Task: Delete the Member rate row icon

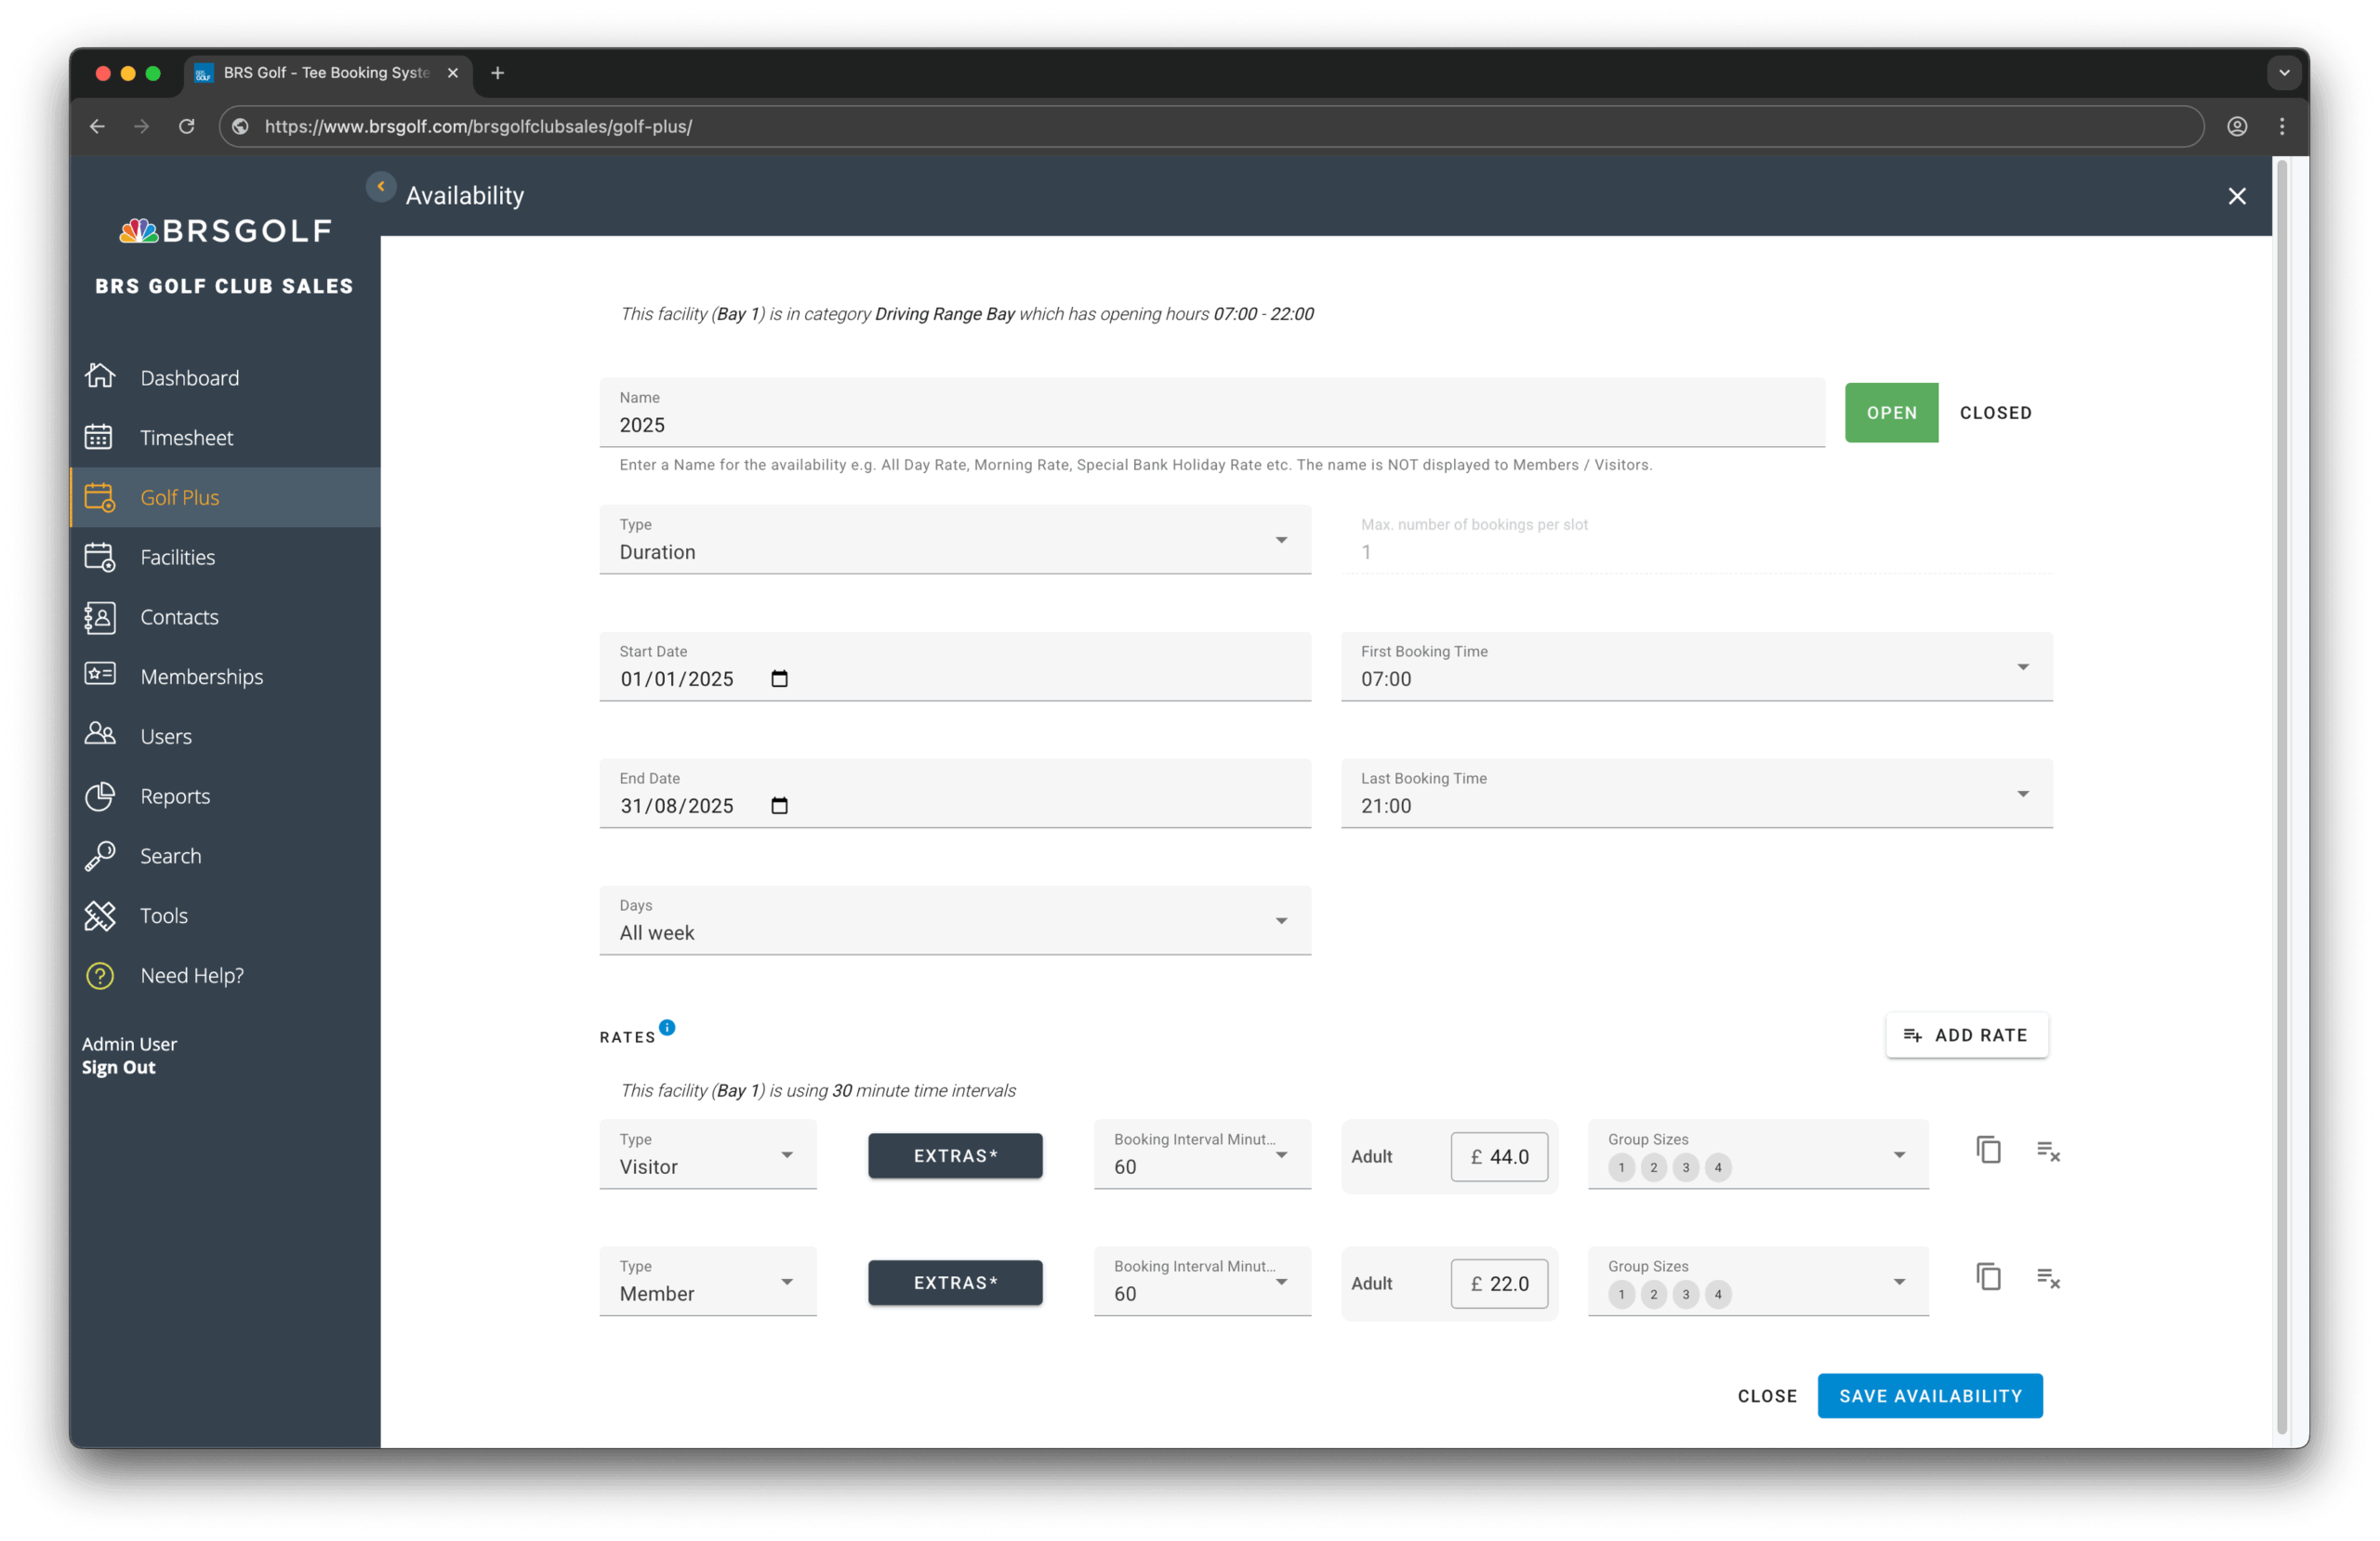Action: click(2048, 1278)
